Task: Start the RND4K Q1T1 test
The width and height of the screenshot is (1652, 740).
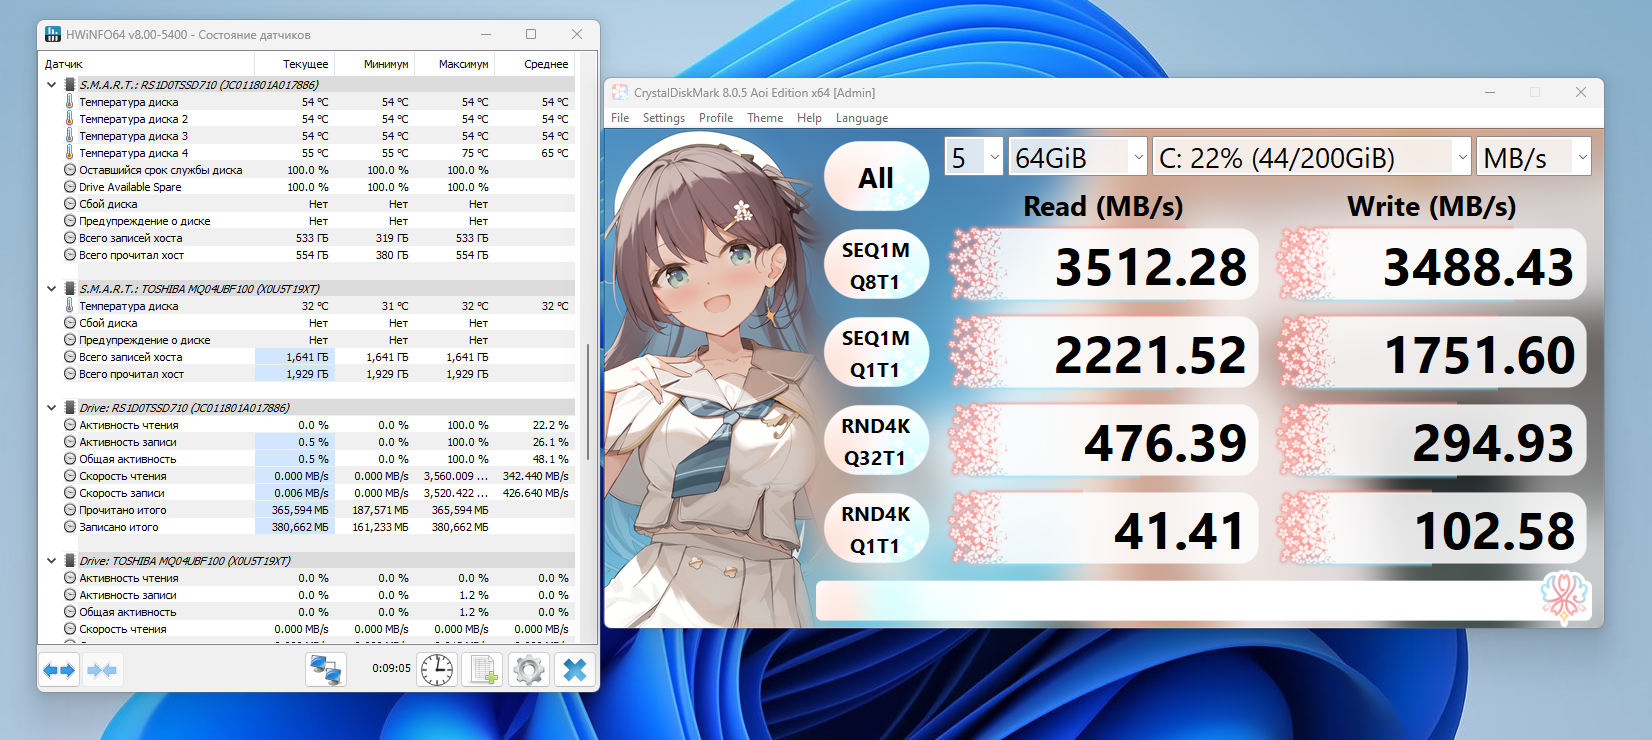Action: click(x=876, y=530)
